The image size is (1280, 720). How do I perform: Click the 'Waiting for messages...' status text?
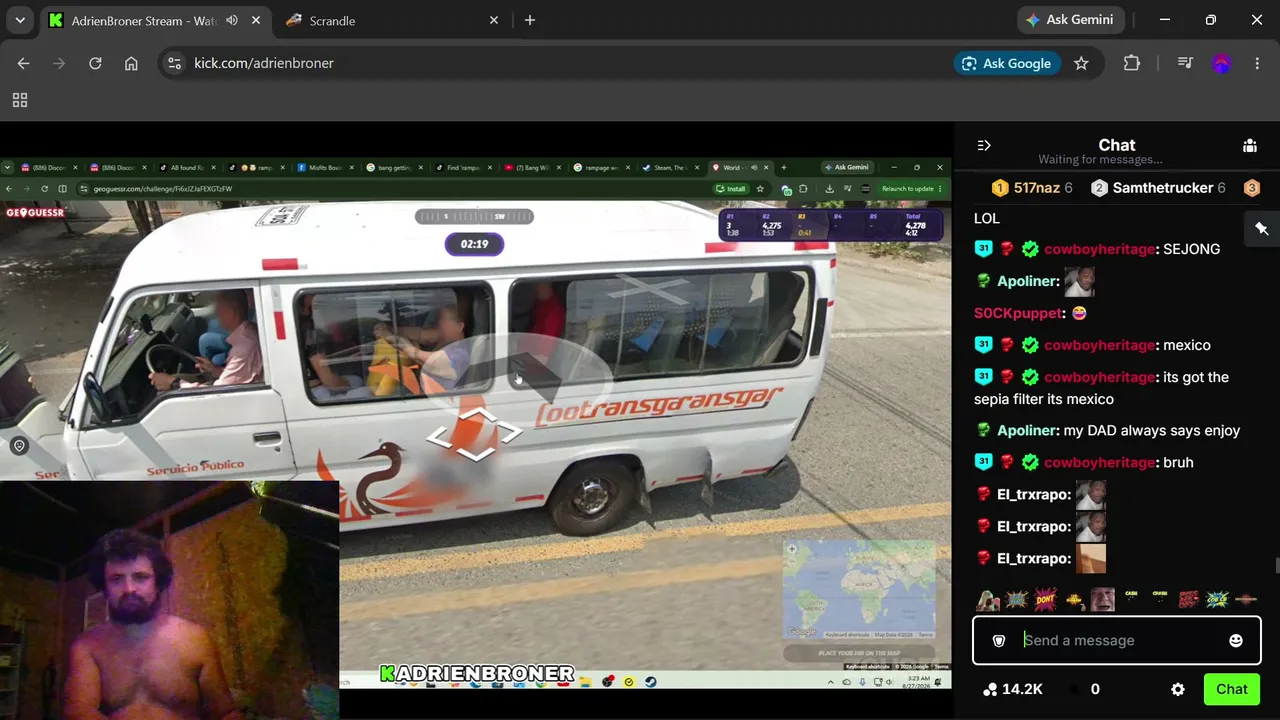pyautogui.click(x=1100, y=160)
